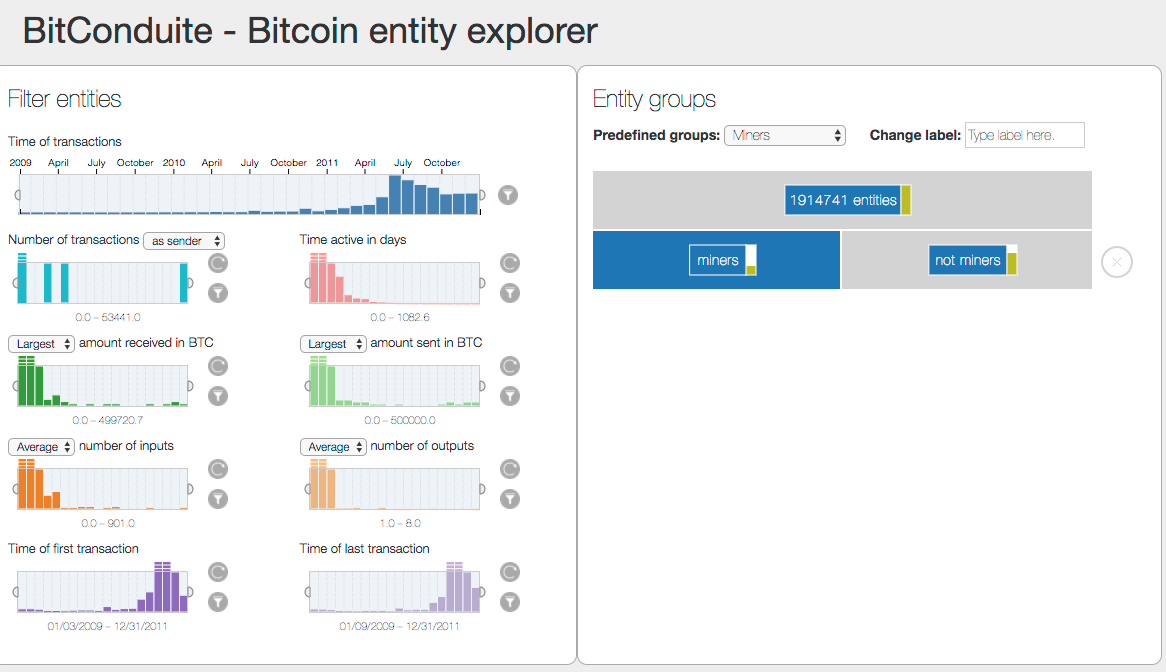Reset the amount received in BTC chart
The width and height of the screenshot is (1166, 672).
coord(218,366)
